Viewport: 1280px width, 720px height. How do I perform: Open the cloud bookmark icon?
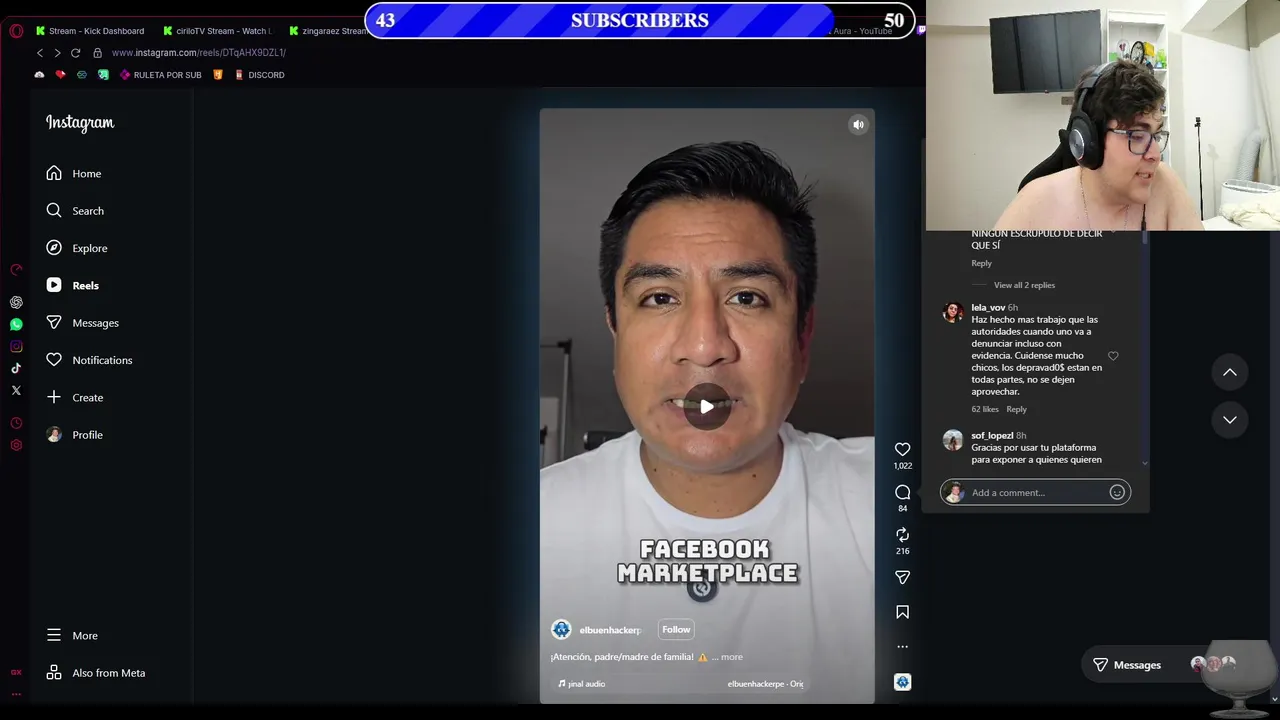pyautogui.click(x=39, y=75)
